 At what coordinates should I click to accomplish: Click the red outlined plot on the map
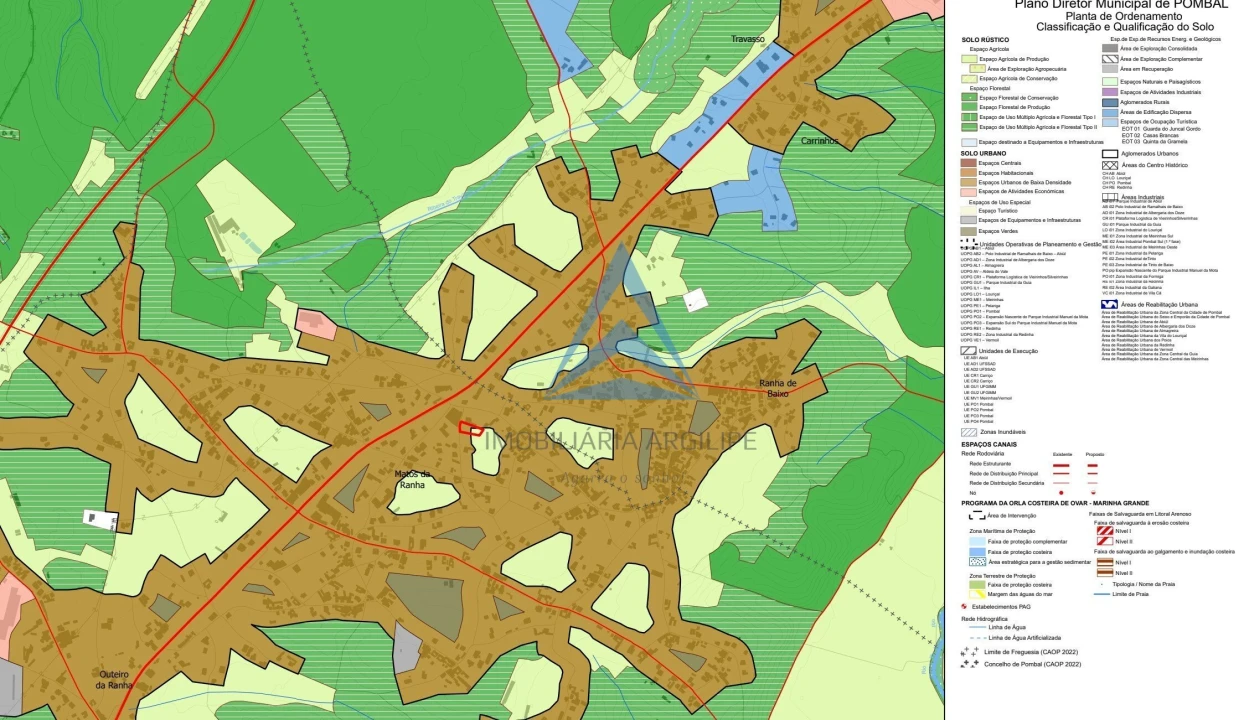click(470, 428)
